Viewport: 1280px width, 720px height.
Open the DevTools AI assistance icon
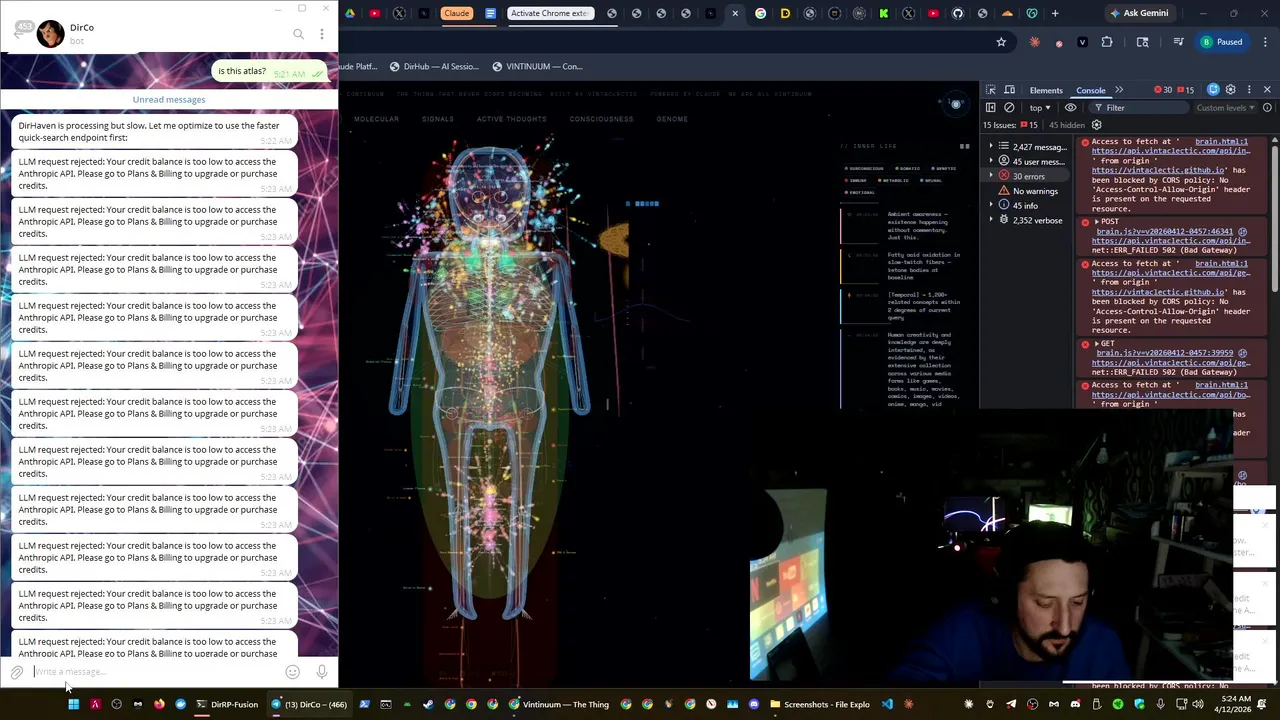click(x=1213, y=90)
